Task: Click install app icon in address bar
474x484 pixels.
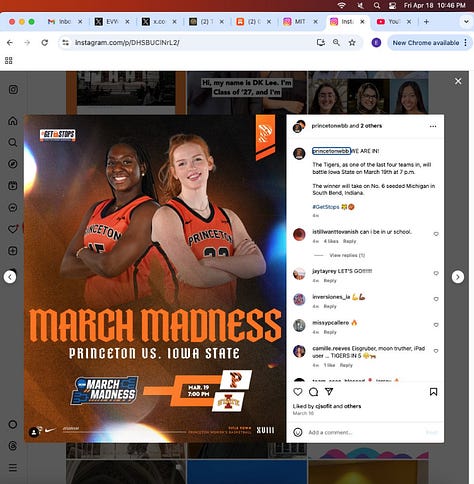Action: (x=321, y=42)
